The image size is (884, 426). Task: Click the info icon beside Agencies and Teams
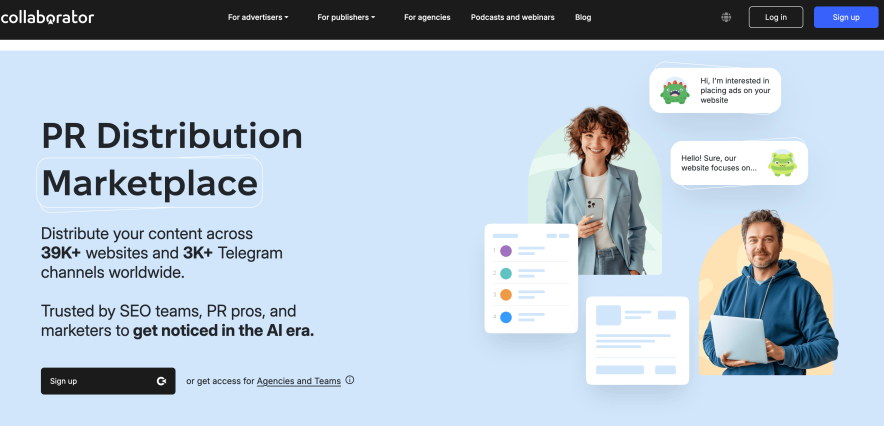pos(350,380)
